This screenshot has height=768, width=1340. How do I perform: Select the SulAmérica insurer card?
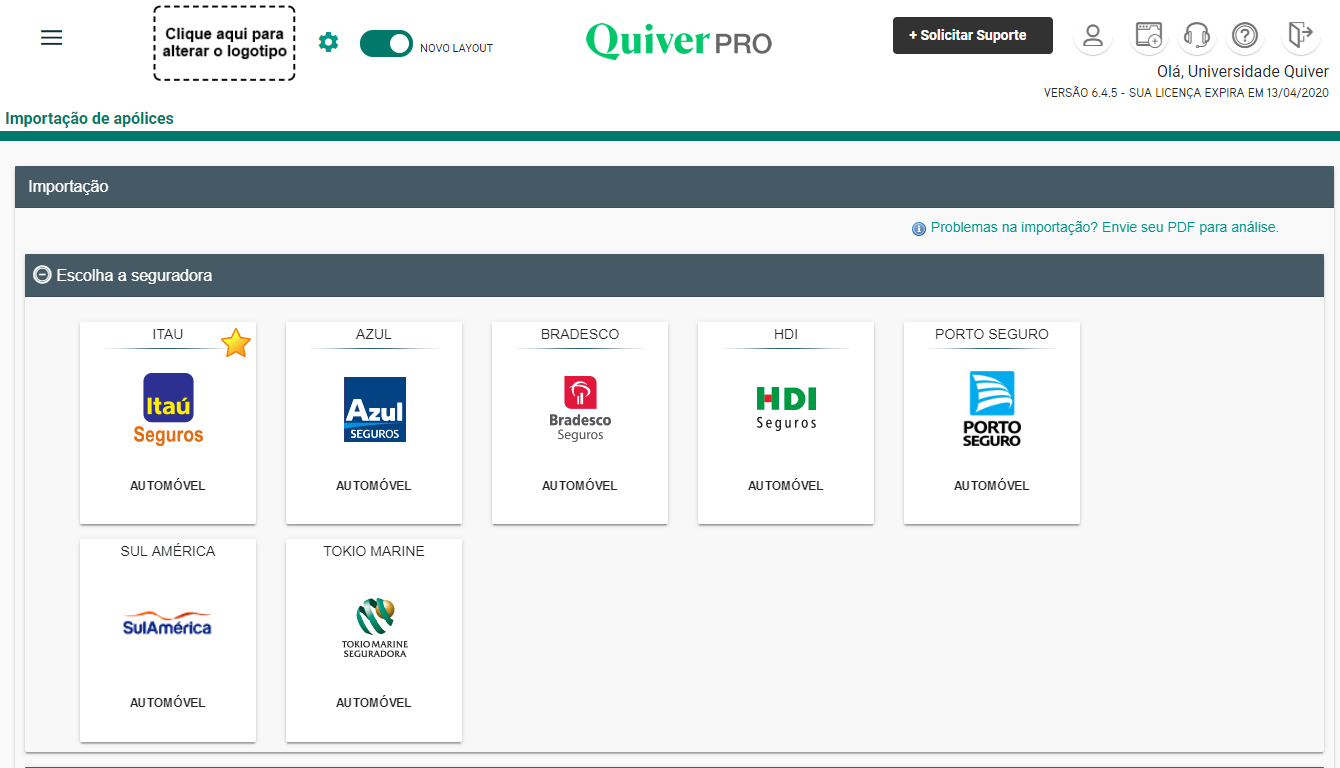pyautogui.click(x=168, y=639)
